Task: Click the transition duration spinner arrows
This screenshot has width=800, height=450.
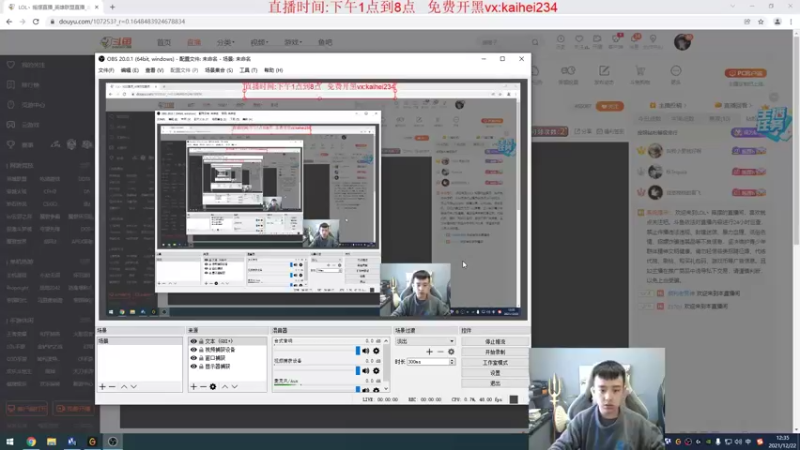Action: 452,362
